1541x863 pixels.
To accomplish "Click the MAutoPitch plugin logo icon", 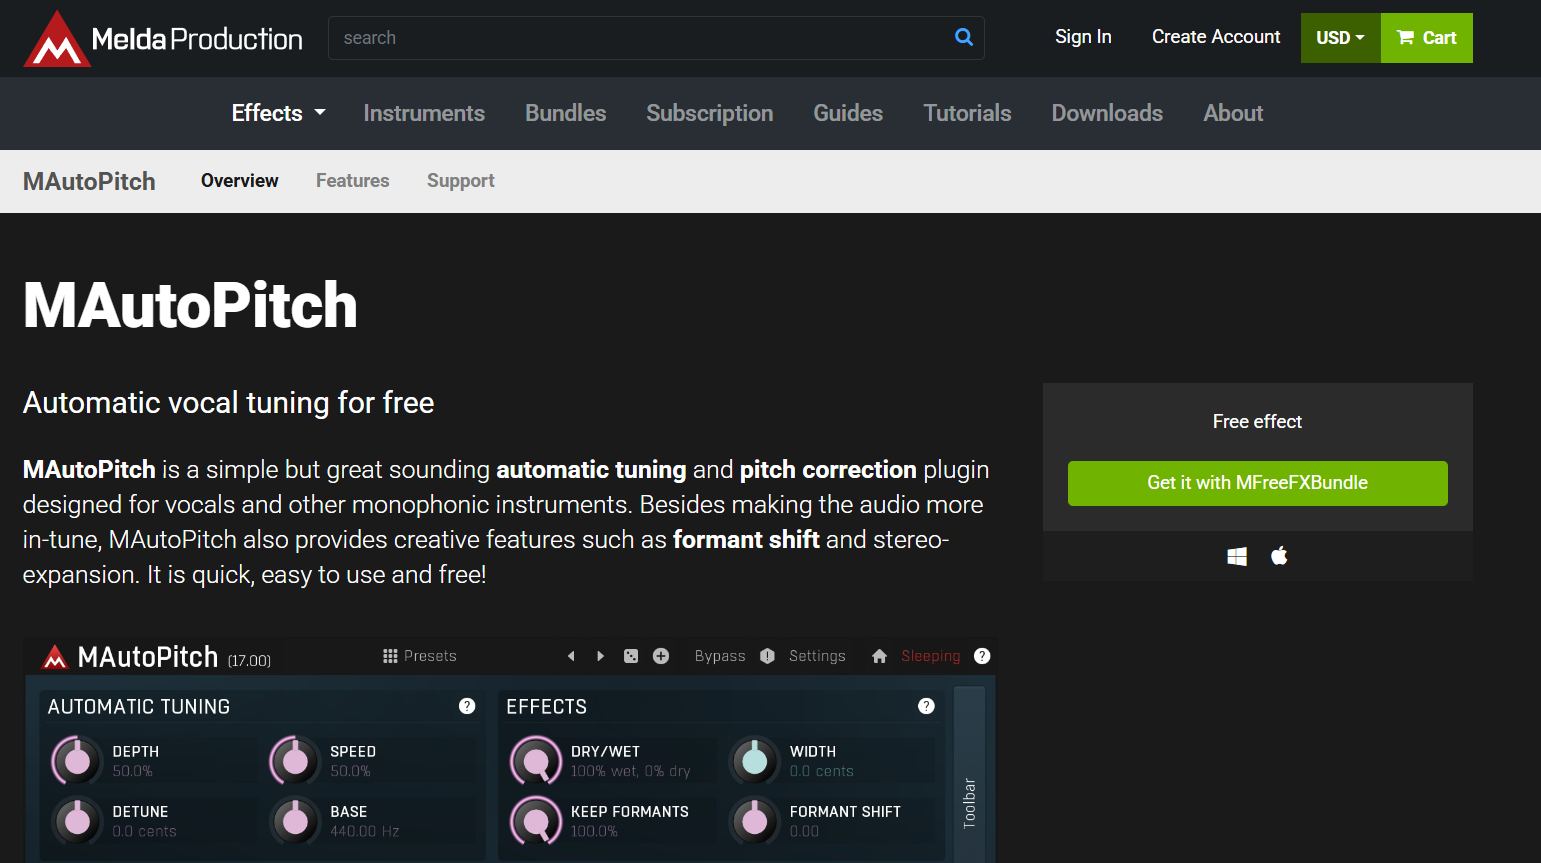I will click(55, 657).
